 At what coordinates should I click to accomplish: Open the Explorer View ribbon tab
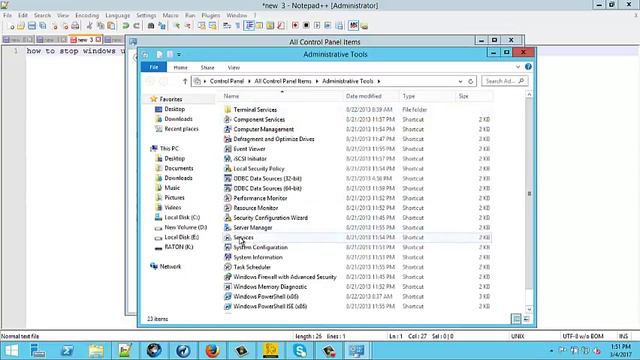[x=234, y=67]
